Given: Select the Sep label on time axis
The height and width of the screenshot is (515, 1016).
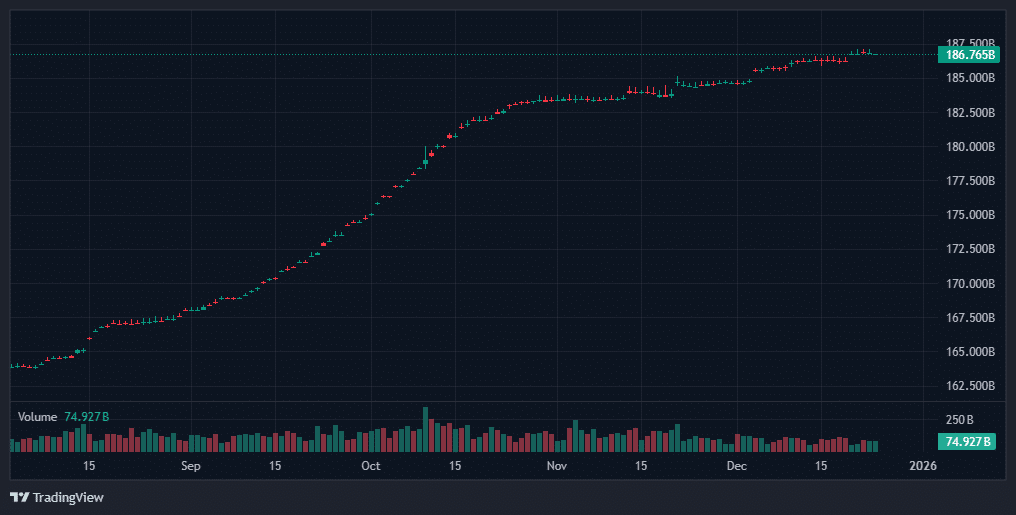Looking at the screenshot, I should (191, 466).
